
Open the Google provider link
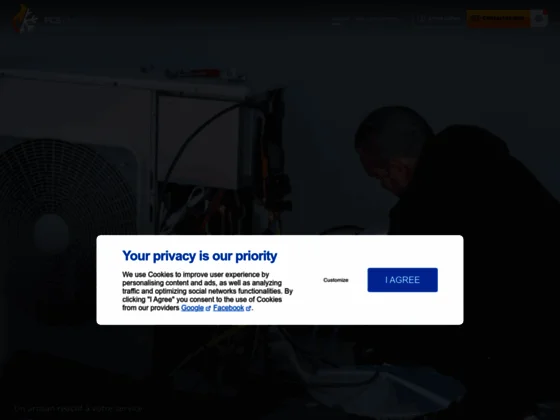pyautogui.click(x=192, y=308)
